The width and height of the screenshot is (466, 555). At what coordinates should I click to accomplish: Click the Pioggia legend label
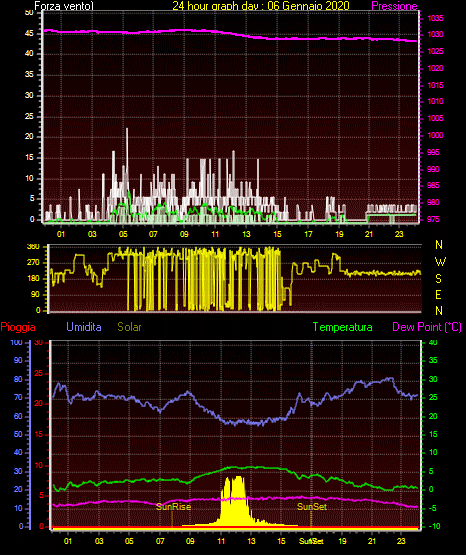pos(18,327)
